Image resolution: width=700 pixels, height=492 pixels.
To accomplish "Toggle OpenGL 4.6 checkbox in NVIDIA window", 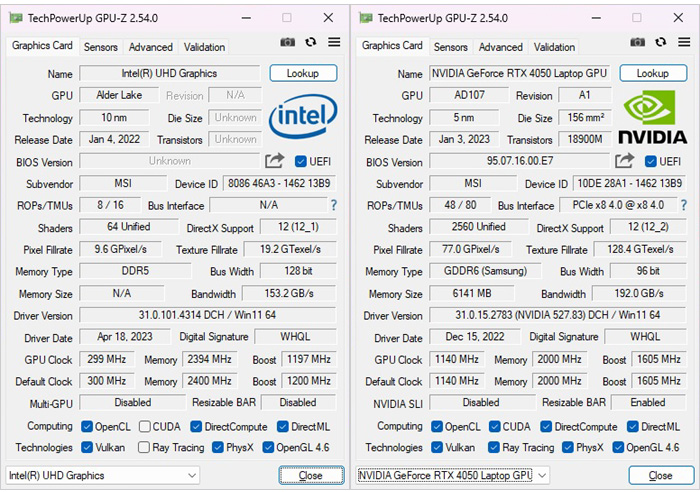I will point(618,447).
